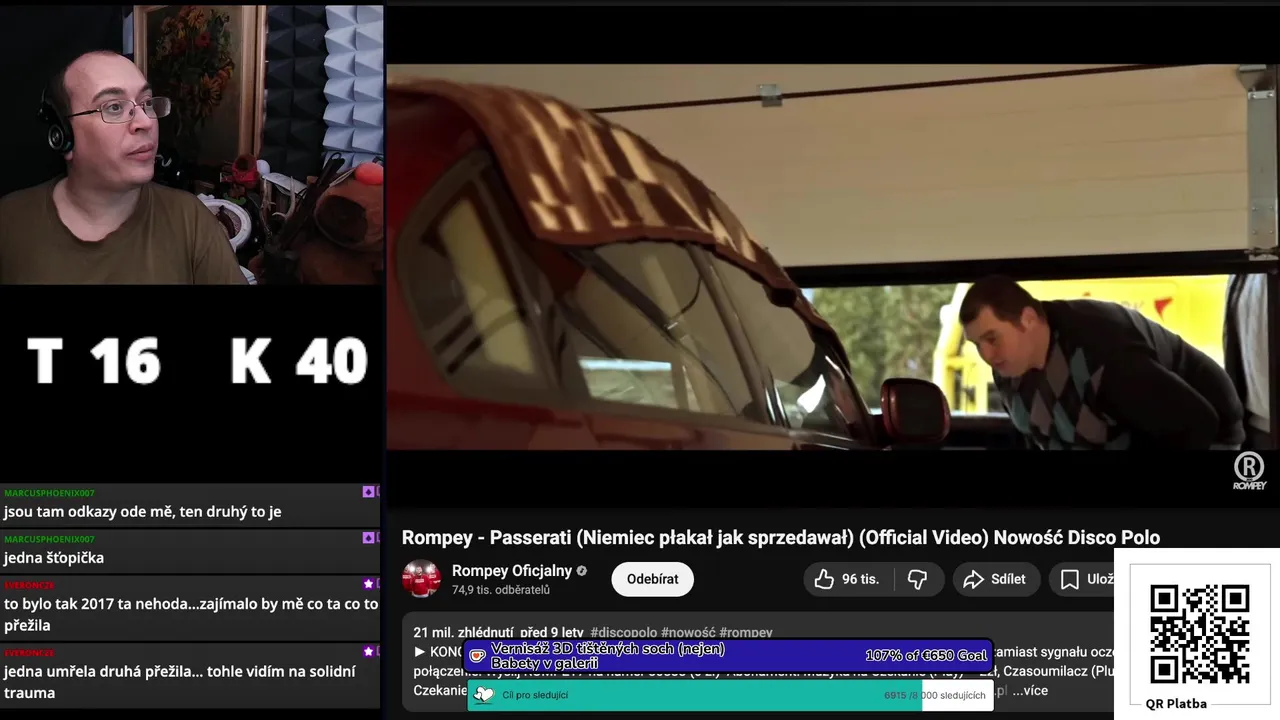Click chat message 'jsou tam odkazy ode mě'
This screenshot has height=720, width=1280.
pos(142,512)
